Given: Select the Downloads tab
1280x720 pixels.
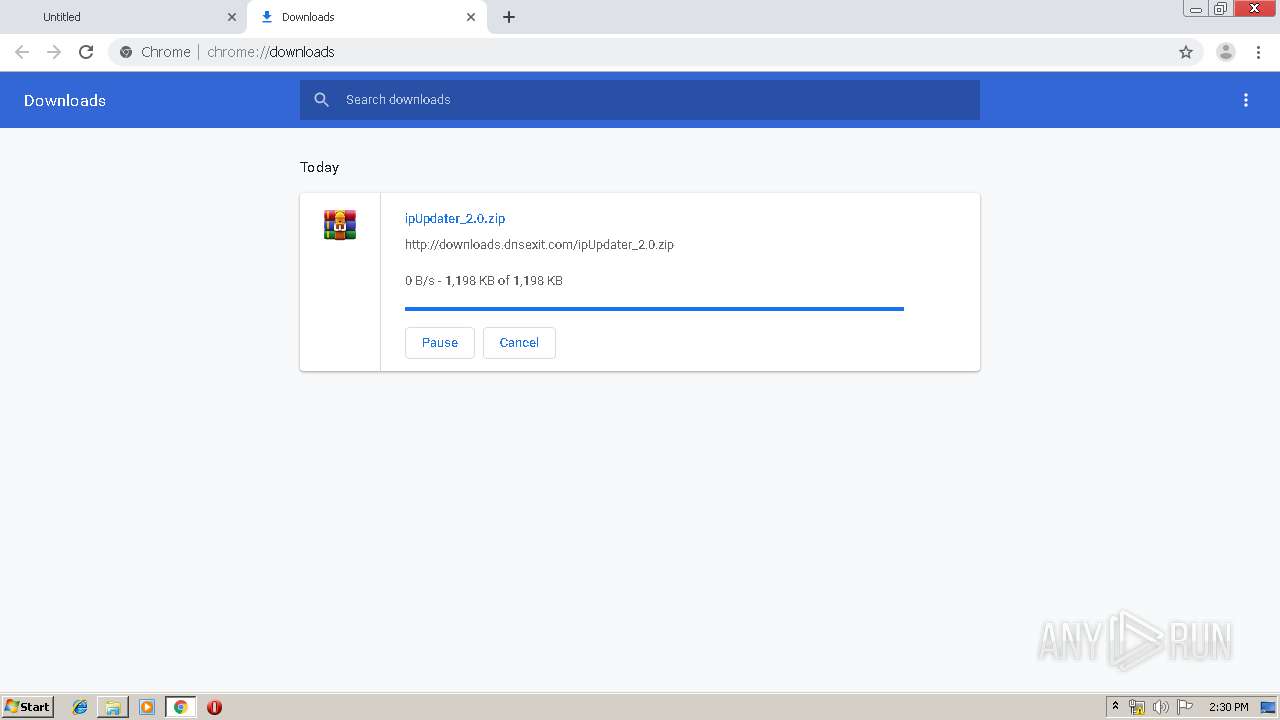Looking at the screenshot, I should point(366,17).
